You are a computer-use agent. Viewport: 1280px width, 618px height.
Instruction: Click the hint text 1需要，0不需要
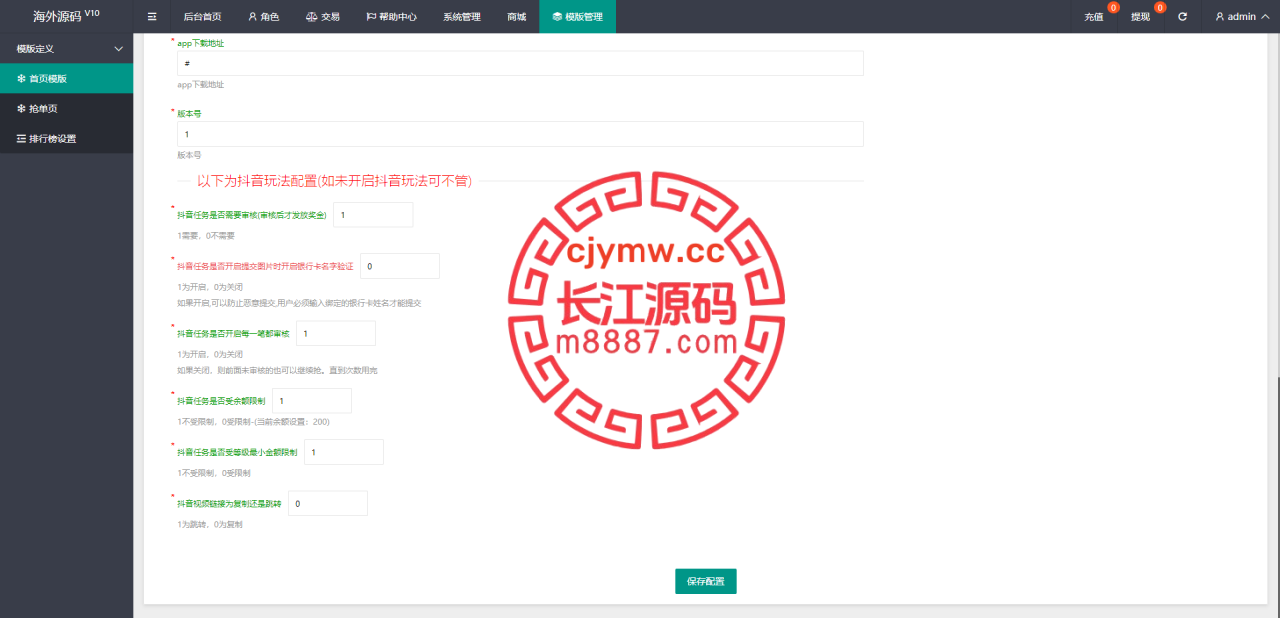(x=206, y=236)
